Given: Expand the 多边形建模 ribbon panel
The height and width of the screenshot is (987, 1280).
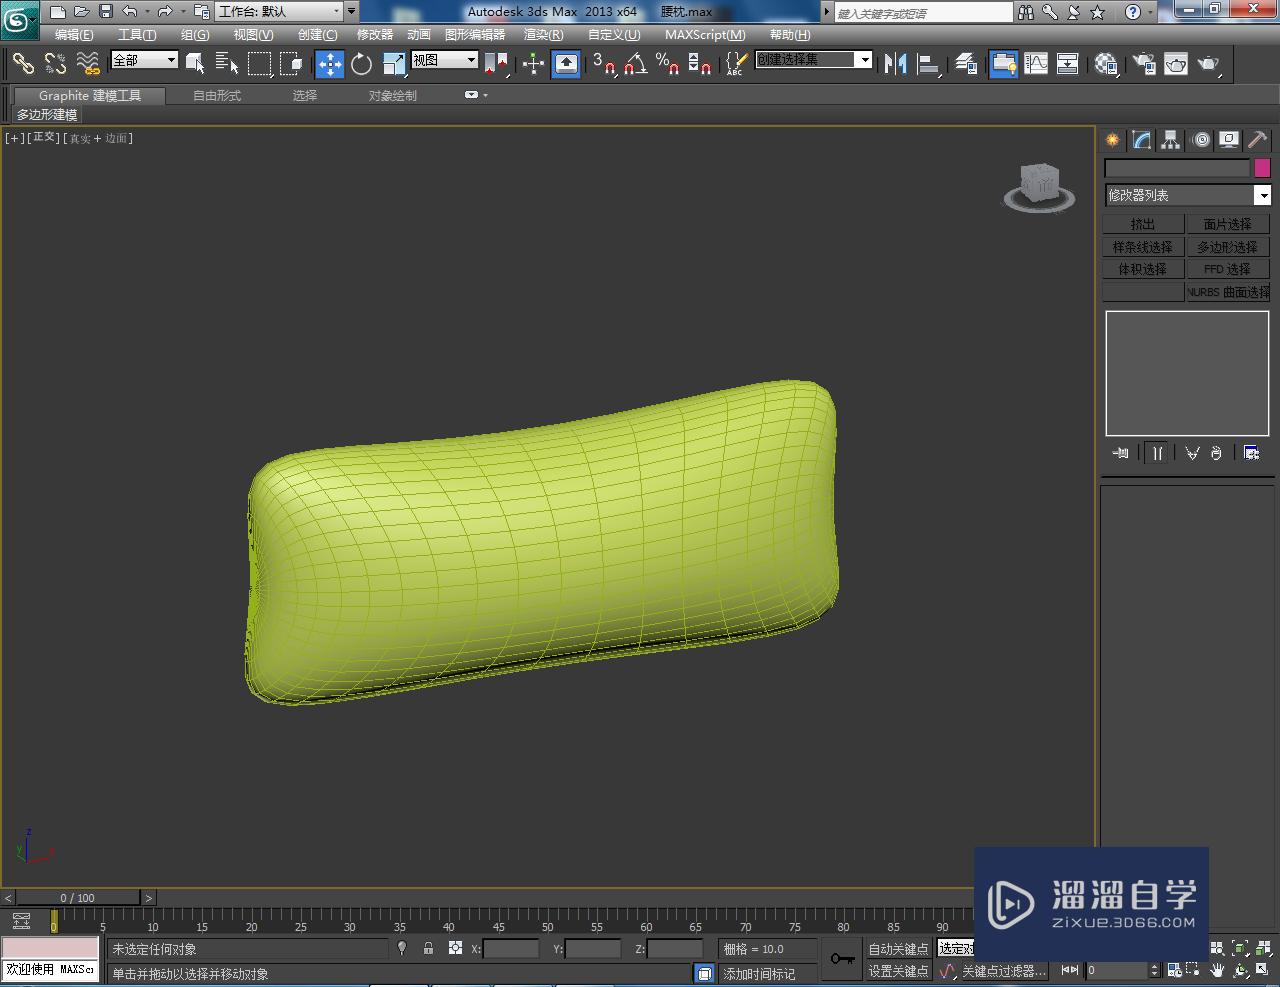Looking at the screenshot, I should [x=46, y=115].
